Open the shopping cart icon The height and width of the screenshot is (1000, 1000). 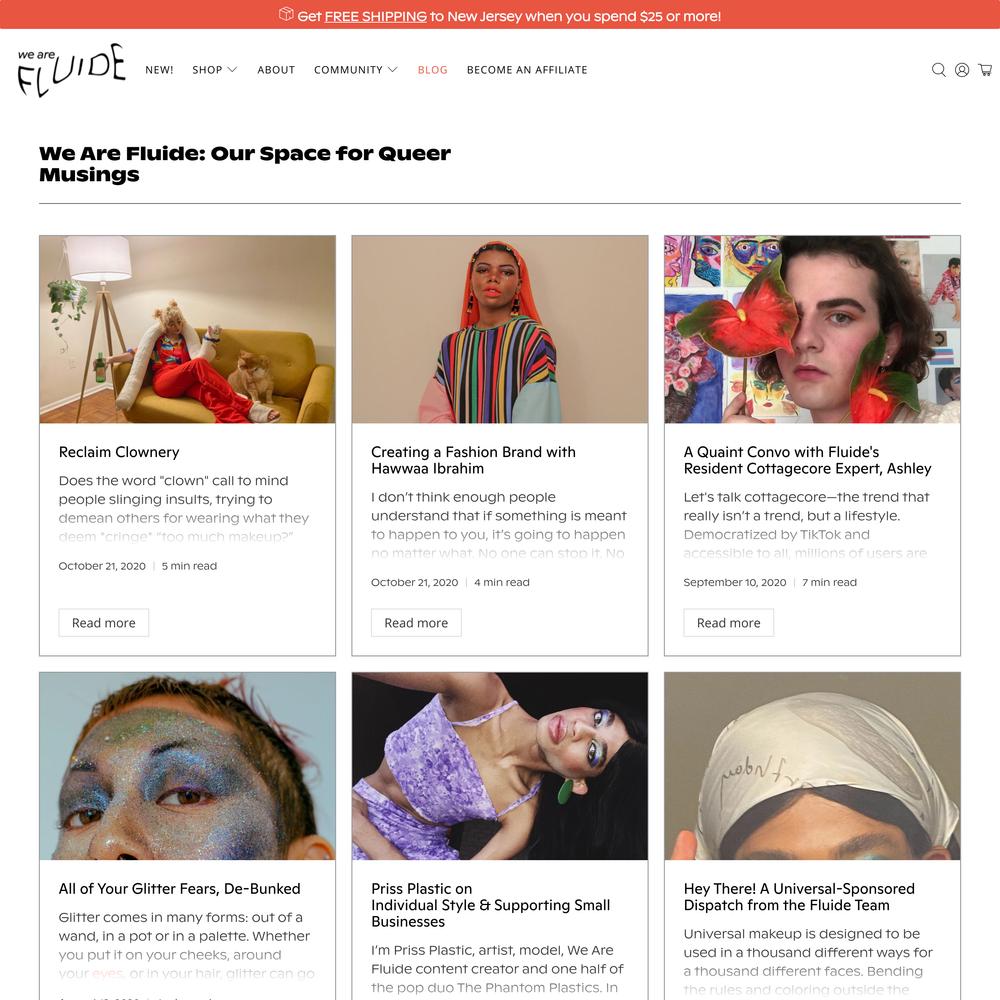tap(985, 70)
